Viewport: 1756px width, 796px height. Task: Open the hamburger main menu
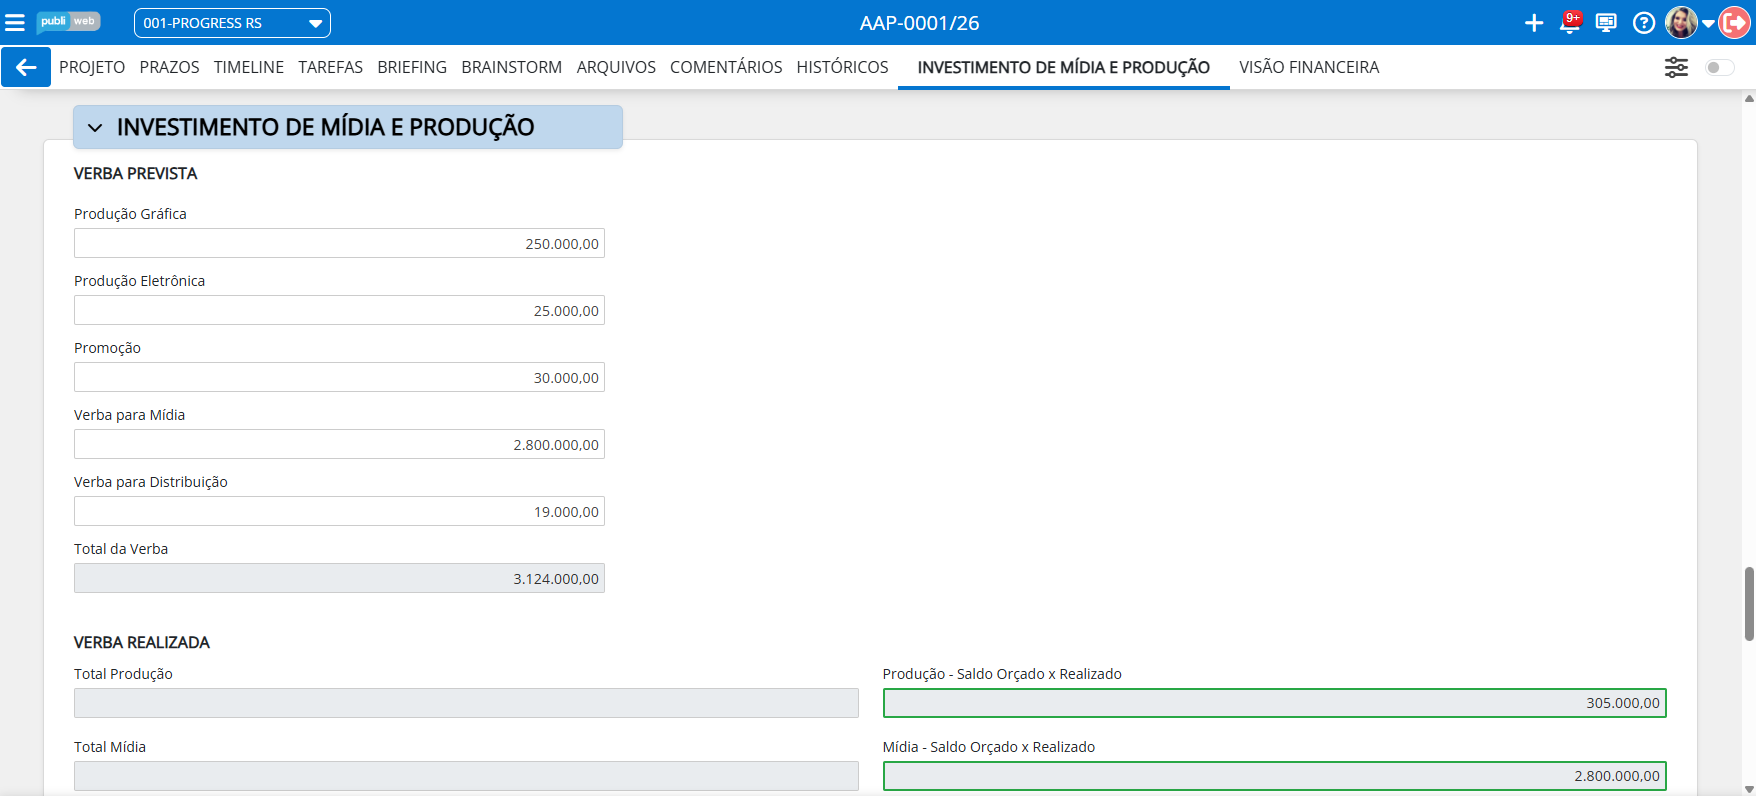coord(15,22)
